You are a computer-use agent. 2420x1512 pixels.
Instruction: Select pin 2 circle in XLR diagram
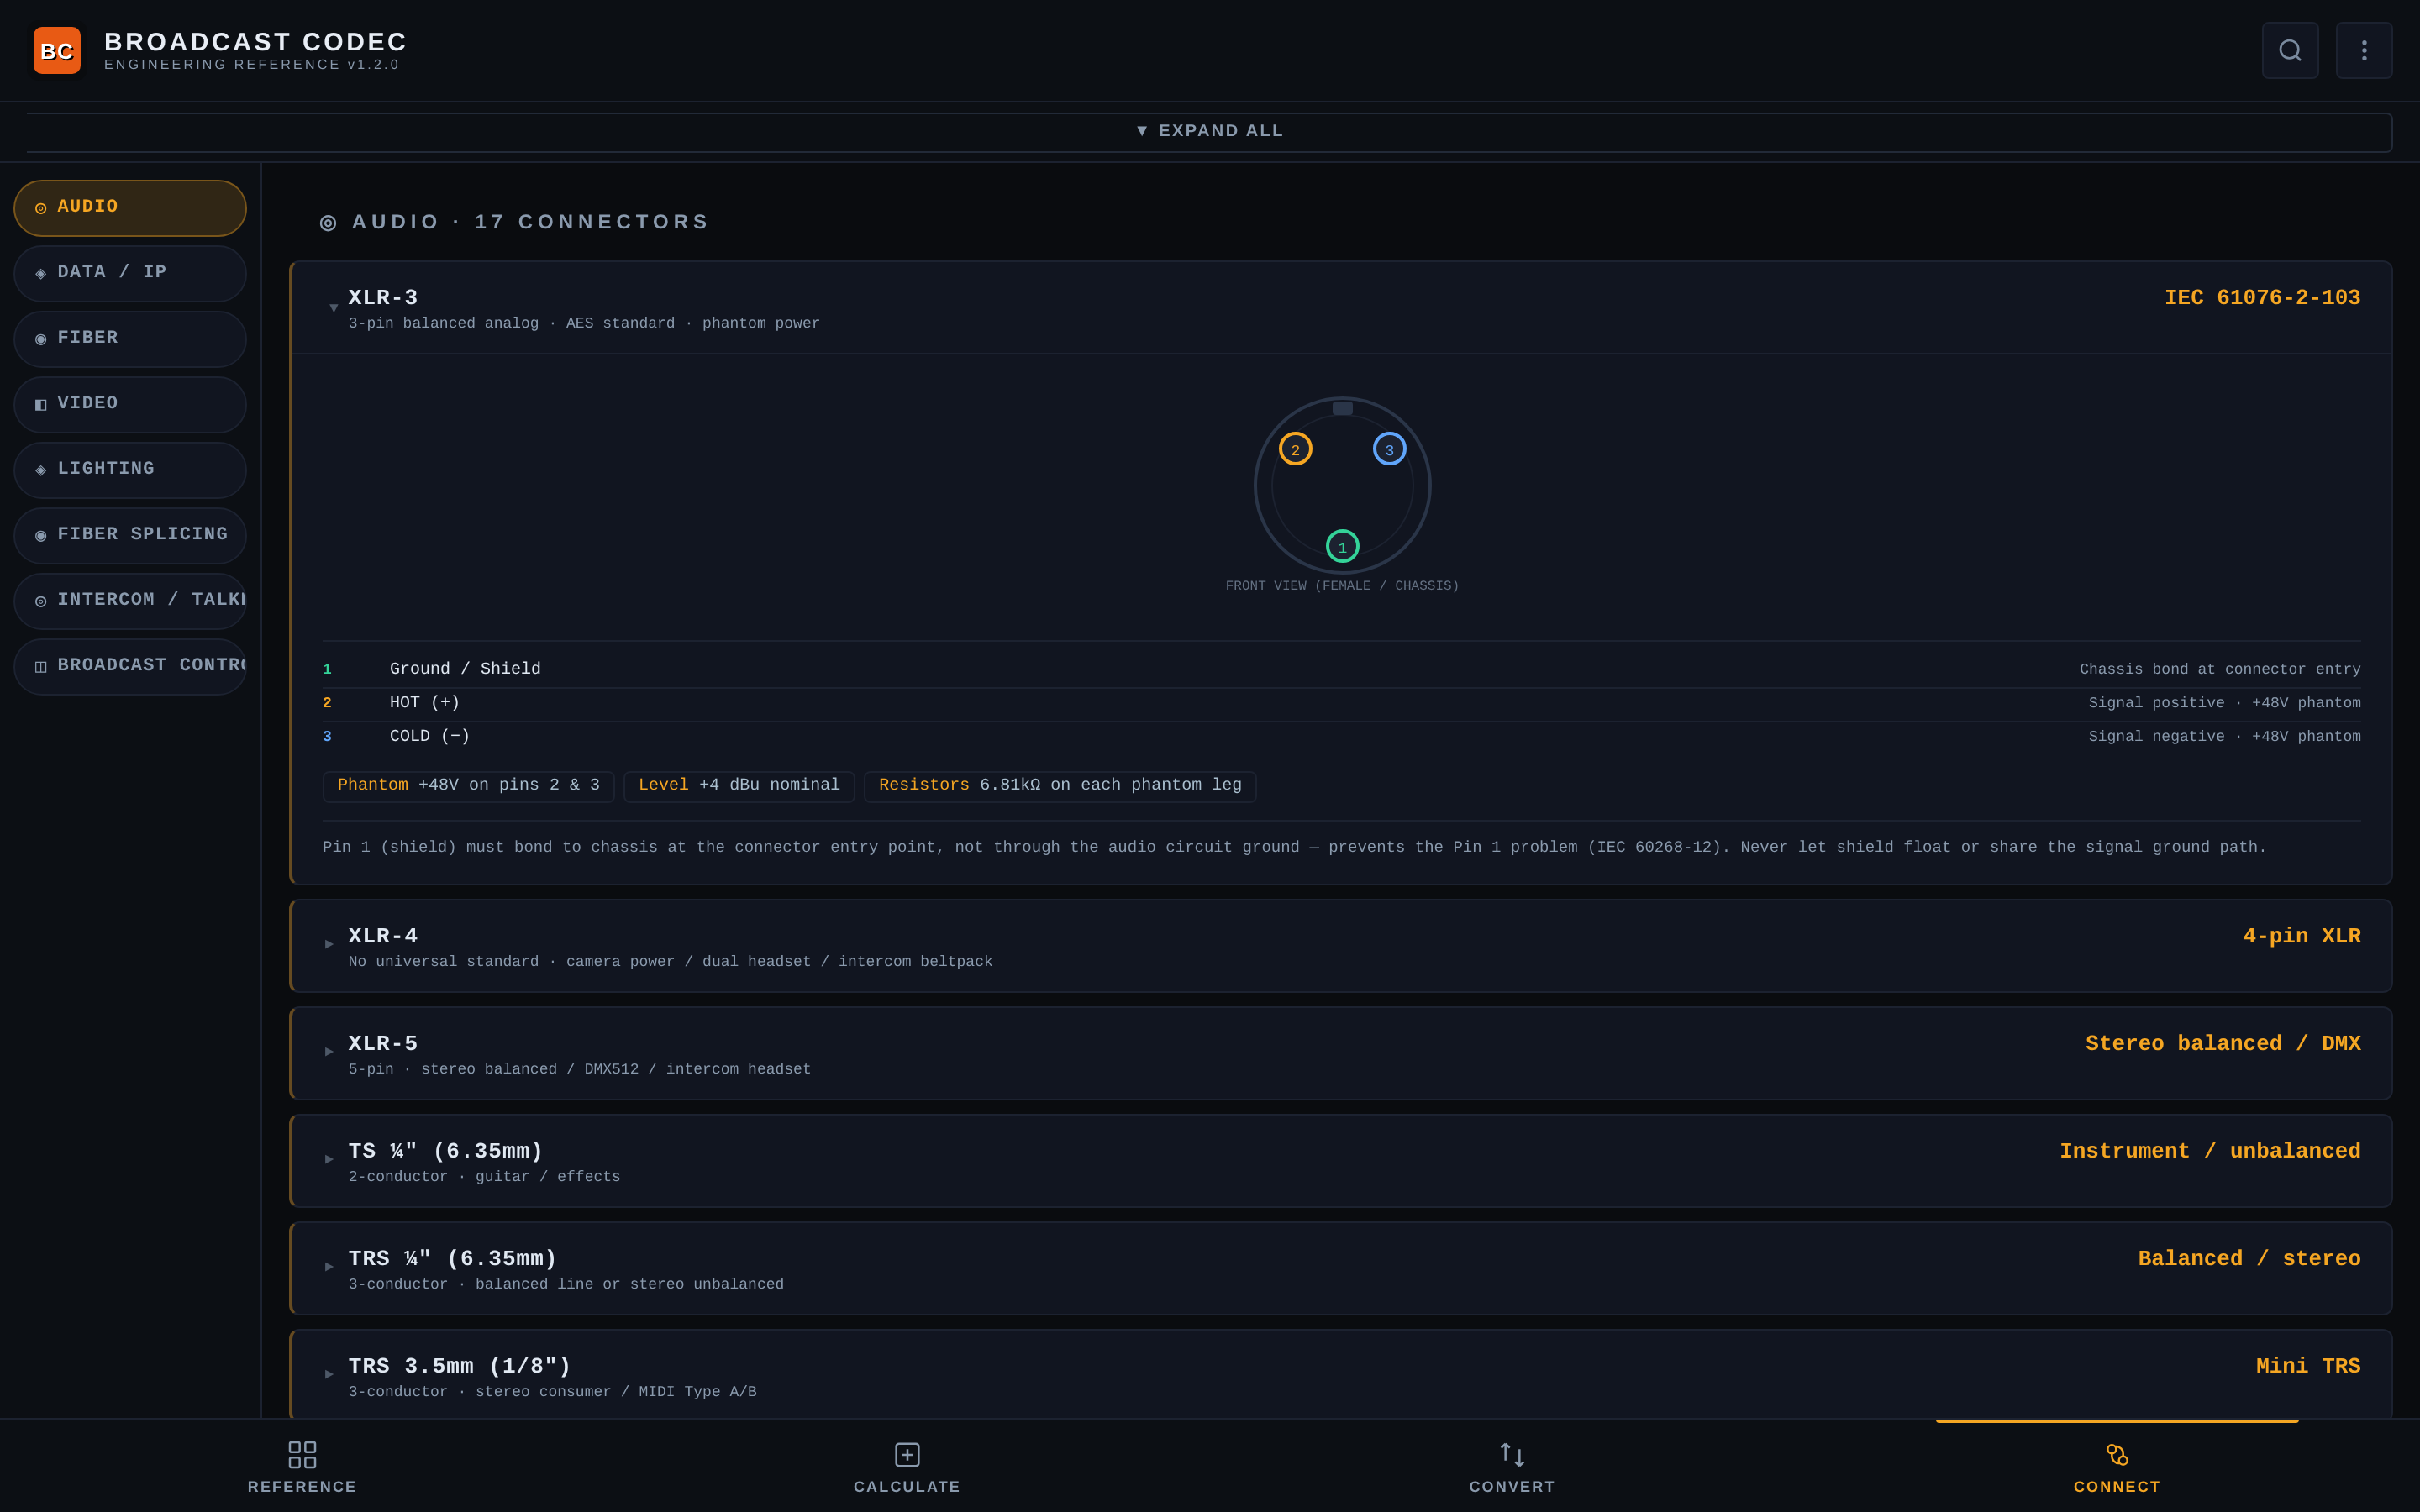click(x=1295, y=449)
